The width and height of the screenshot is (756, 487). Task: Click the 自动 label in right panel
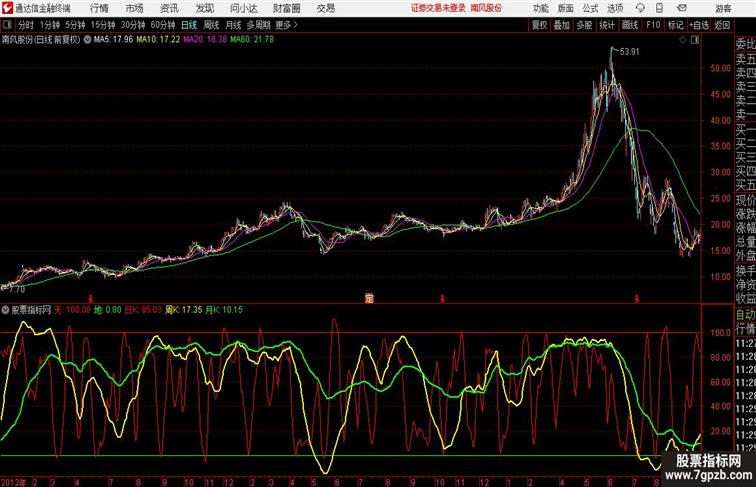pyautogui.click(x=745, y=314)
